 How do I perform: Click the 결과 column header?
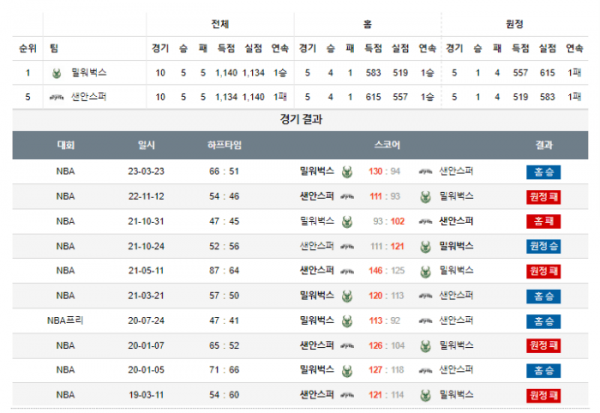(544, 145)
